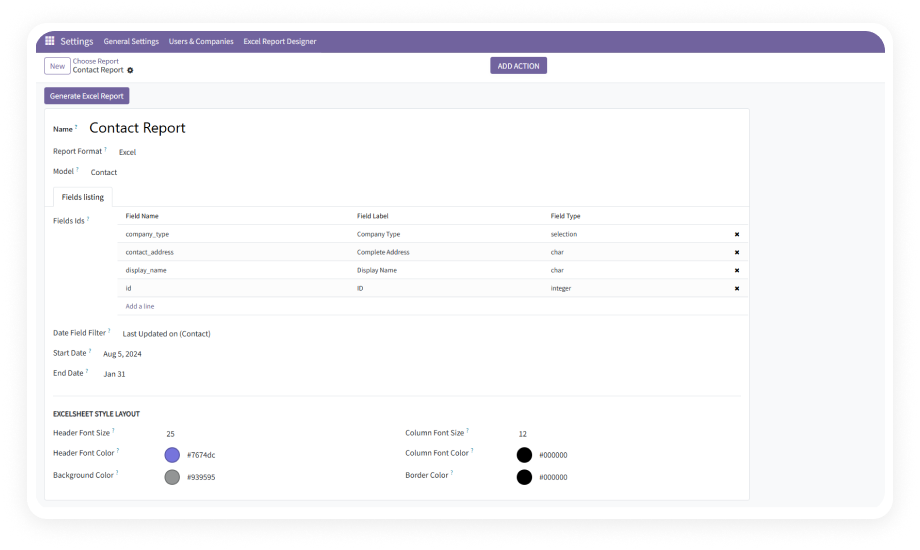920x550 pixels.
Task: Remove the contact_address field row
Action: 737,252
